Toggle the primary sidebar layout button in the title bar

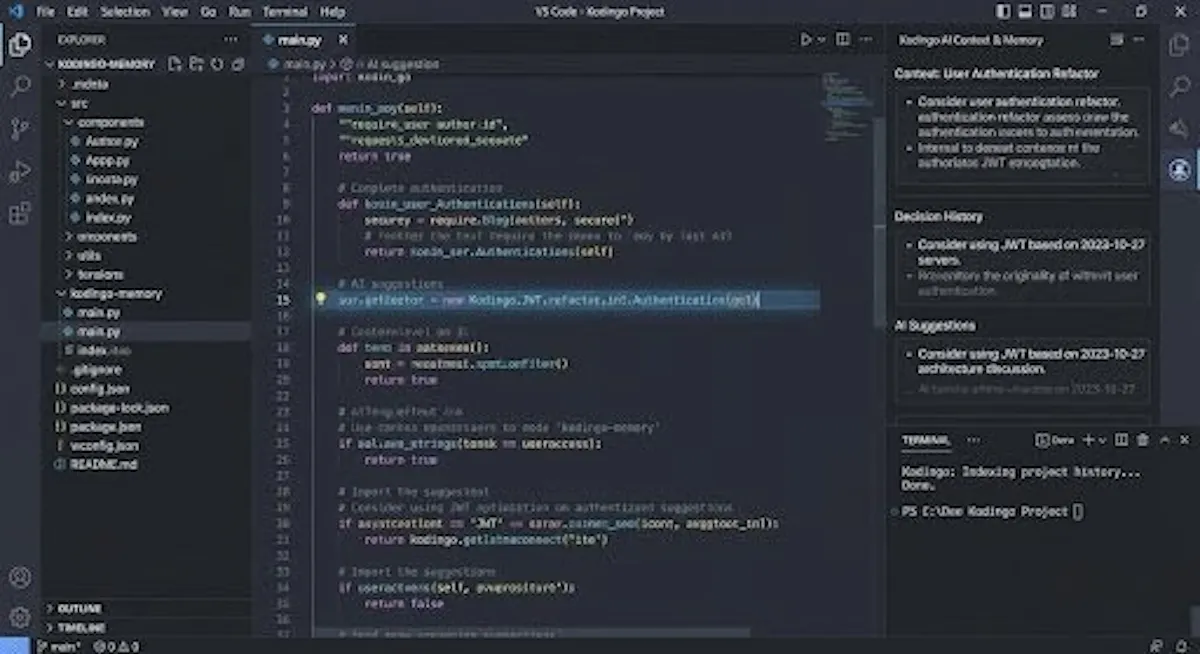(1003, 12)
